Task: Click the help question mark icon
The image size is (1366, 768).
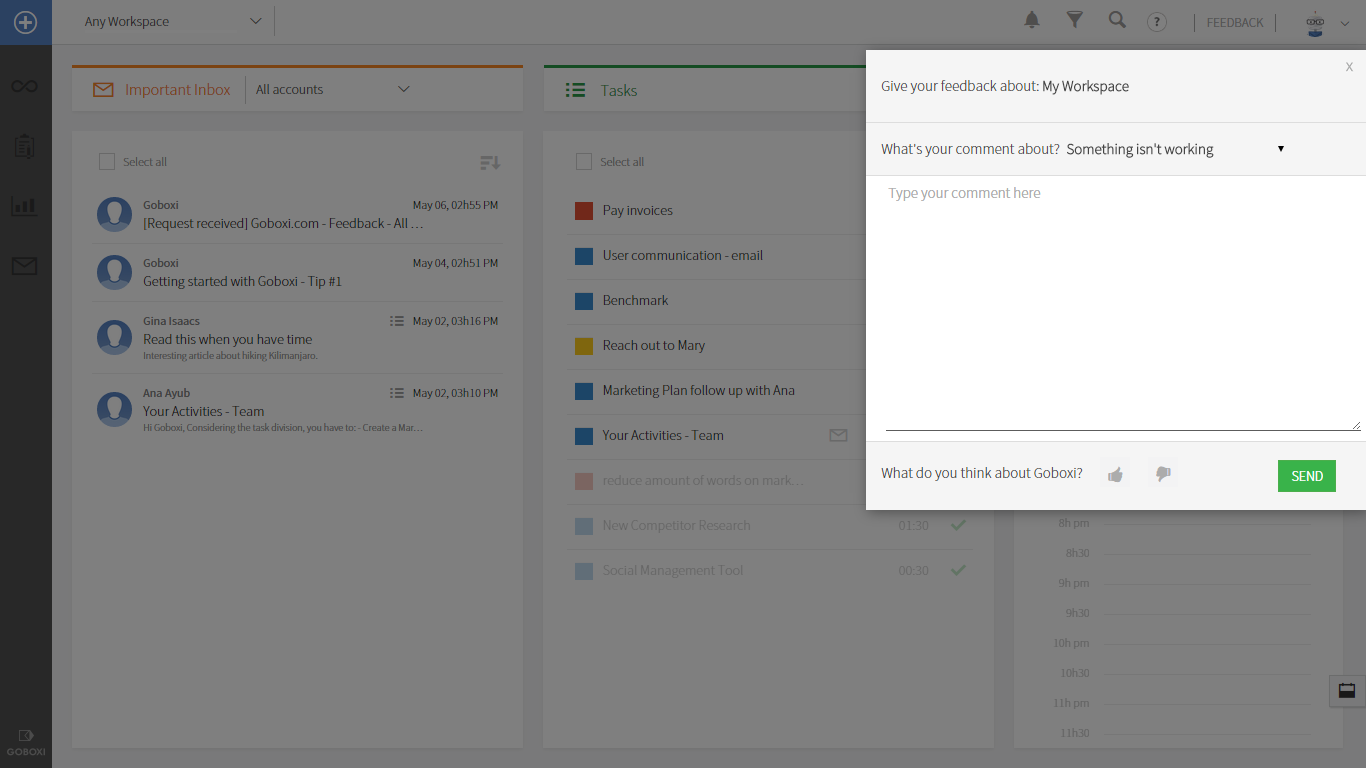Action: (1156, 22)
